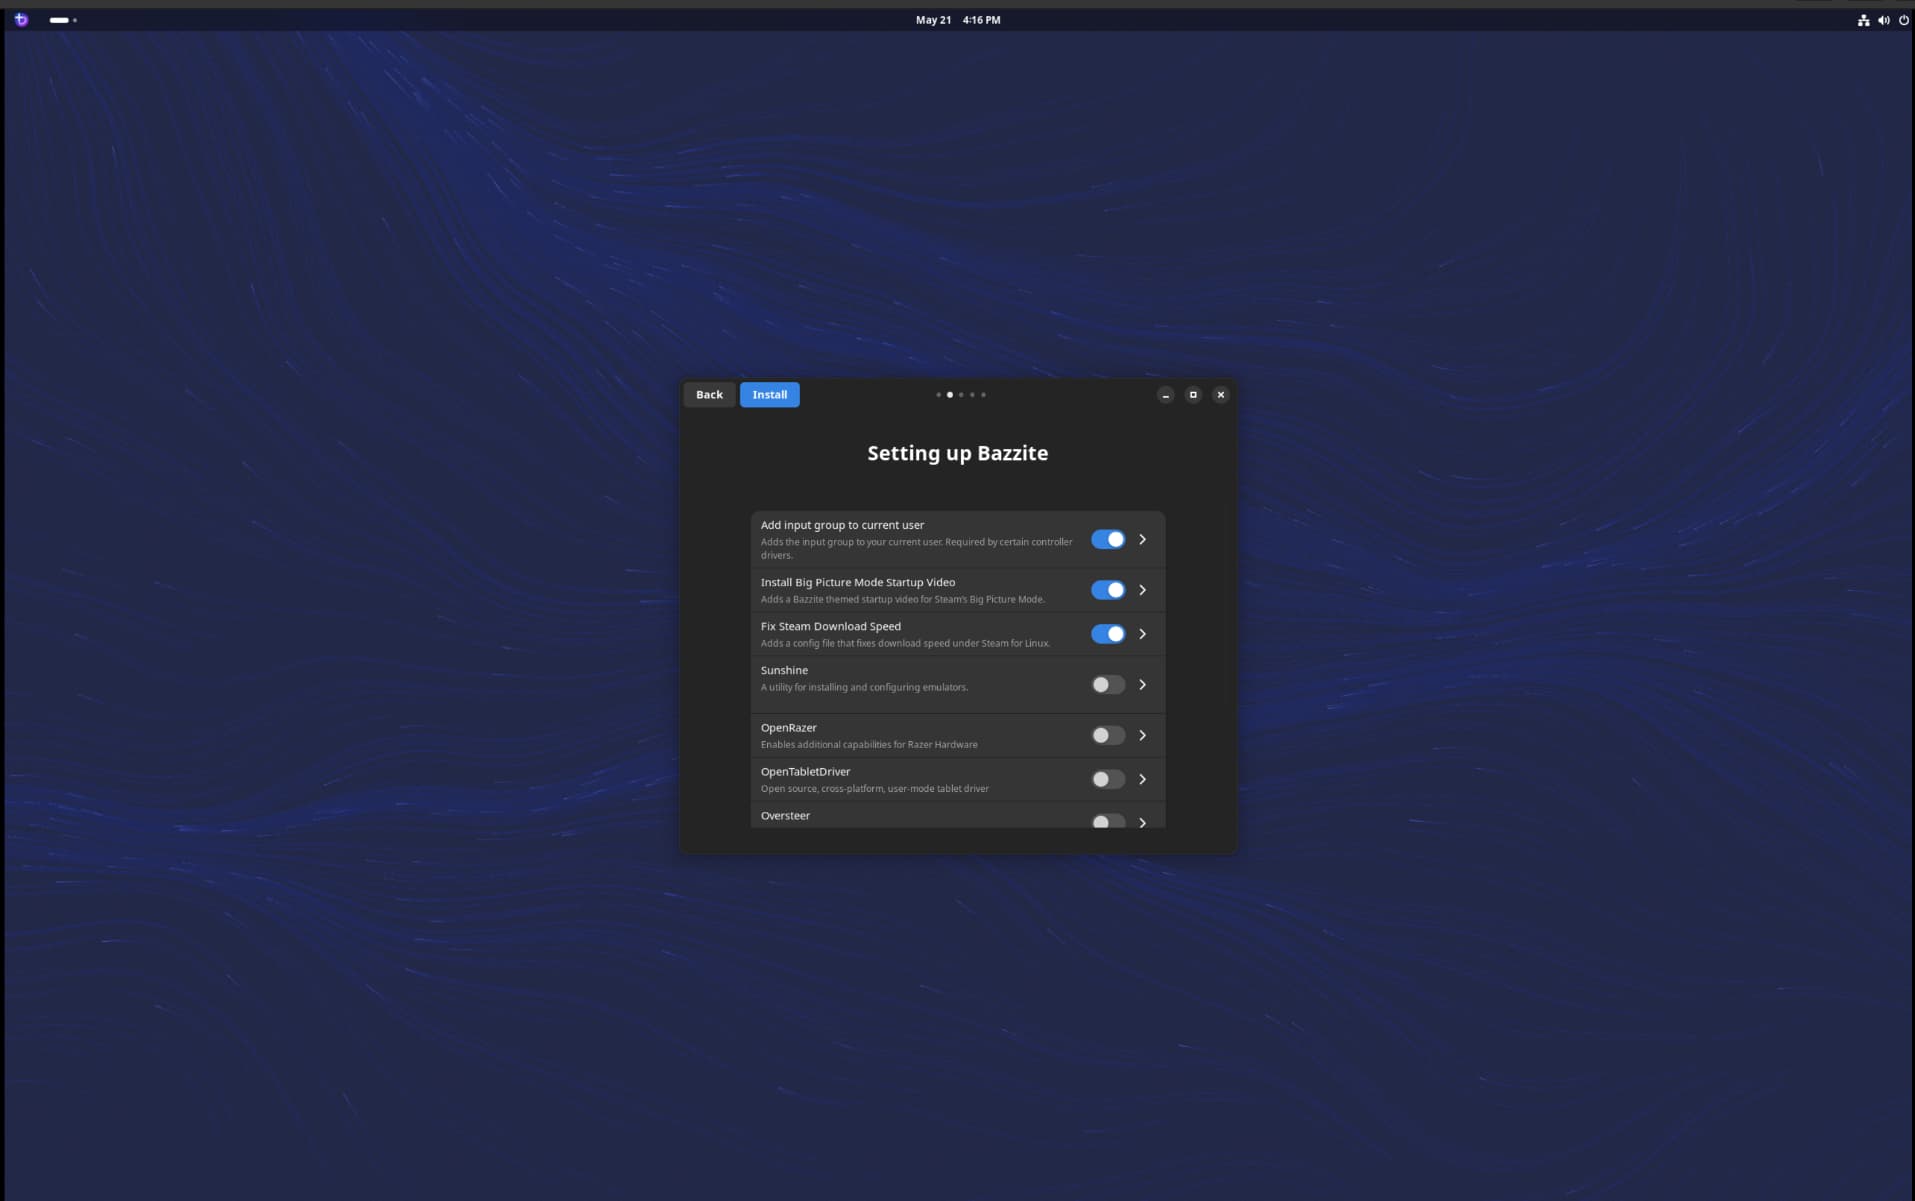The width and height of the screenshot is (1915, 1201).
Task: Toggle Add input group to current user switch
Action: click(x=1107, y=539)
